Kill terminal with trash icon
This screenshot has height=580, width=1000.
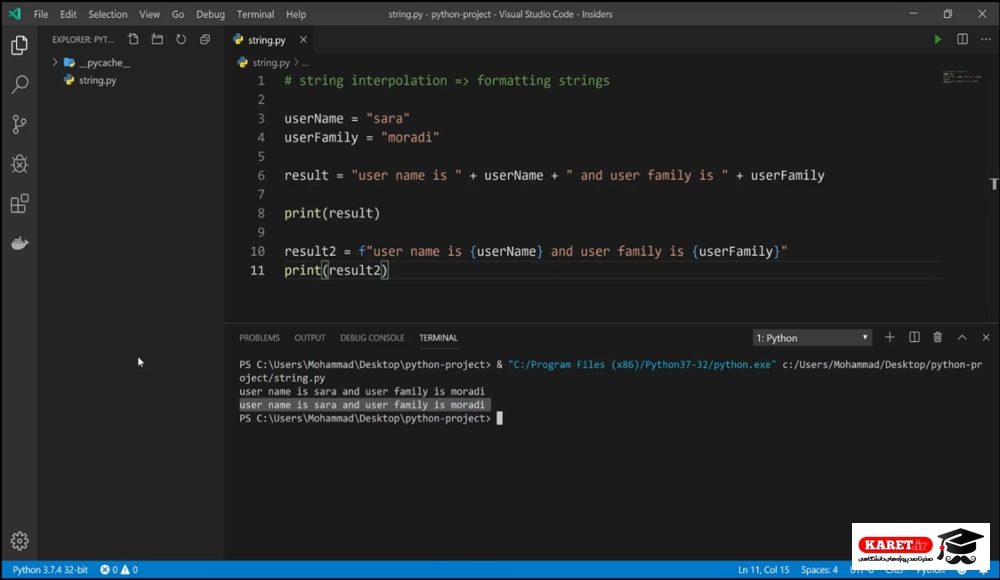coord(938,338)
